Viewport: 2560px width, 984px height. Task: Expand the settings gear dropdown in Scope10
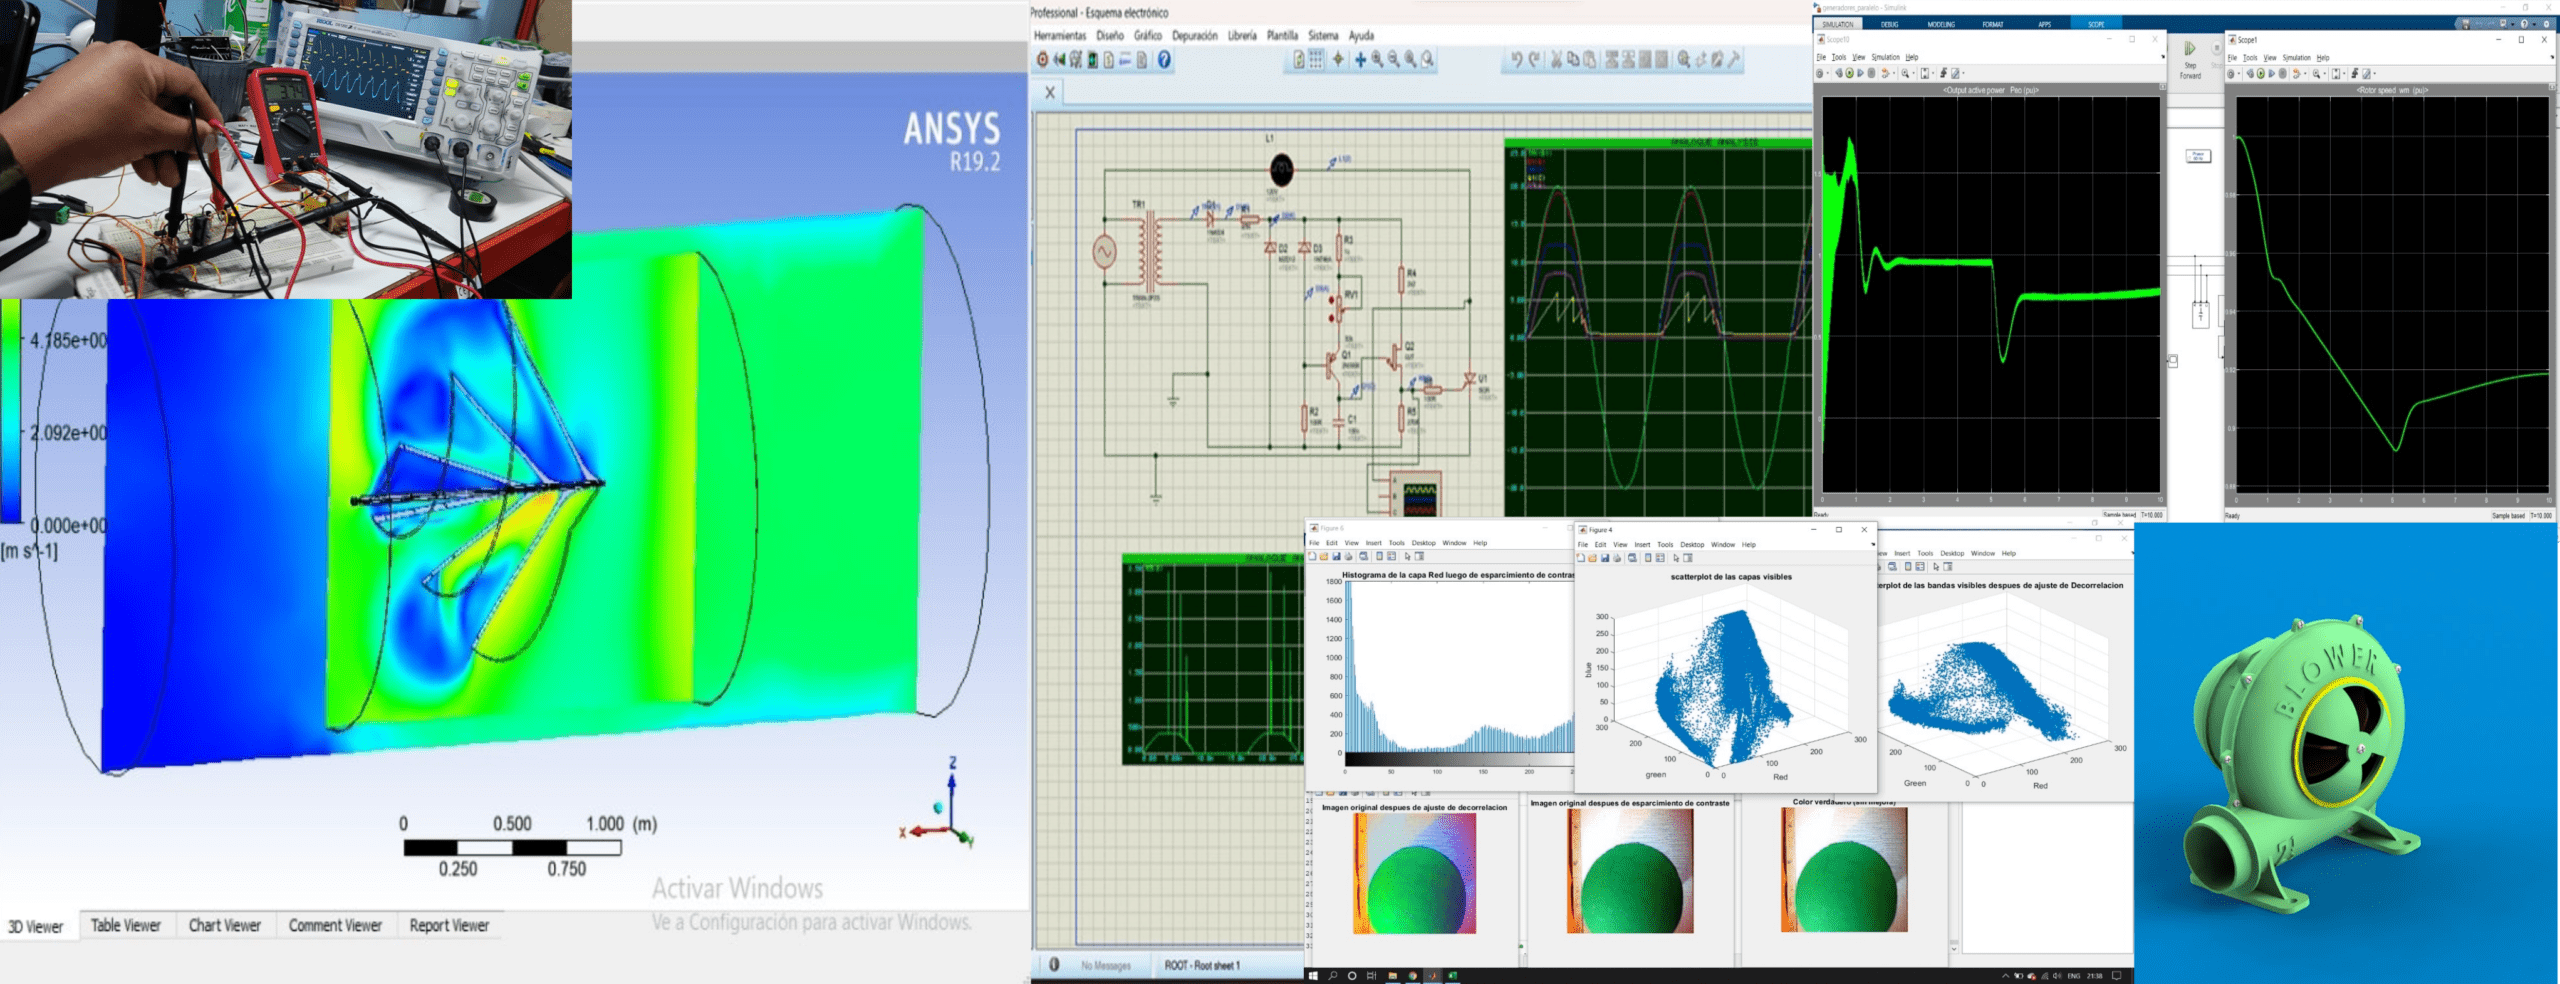click(1828, 74)
